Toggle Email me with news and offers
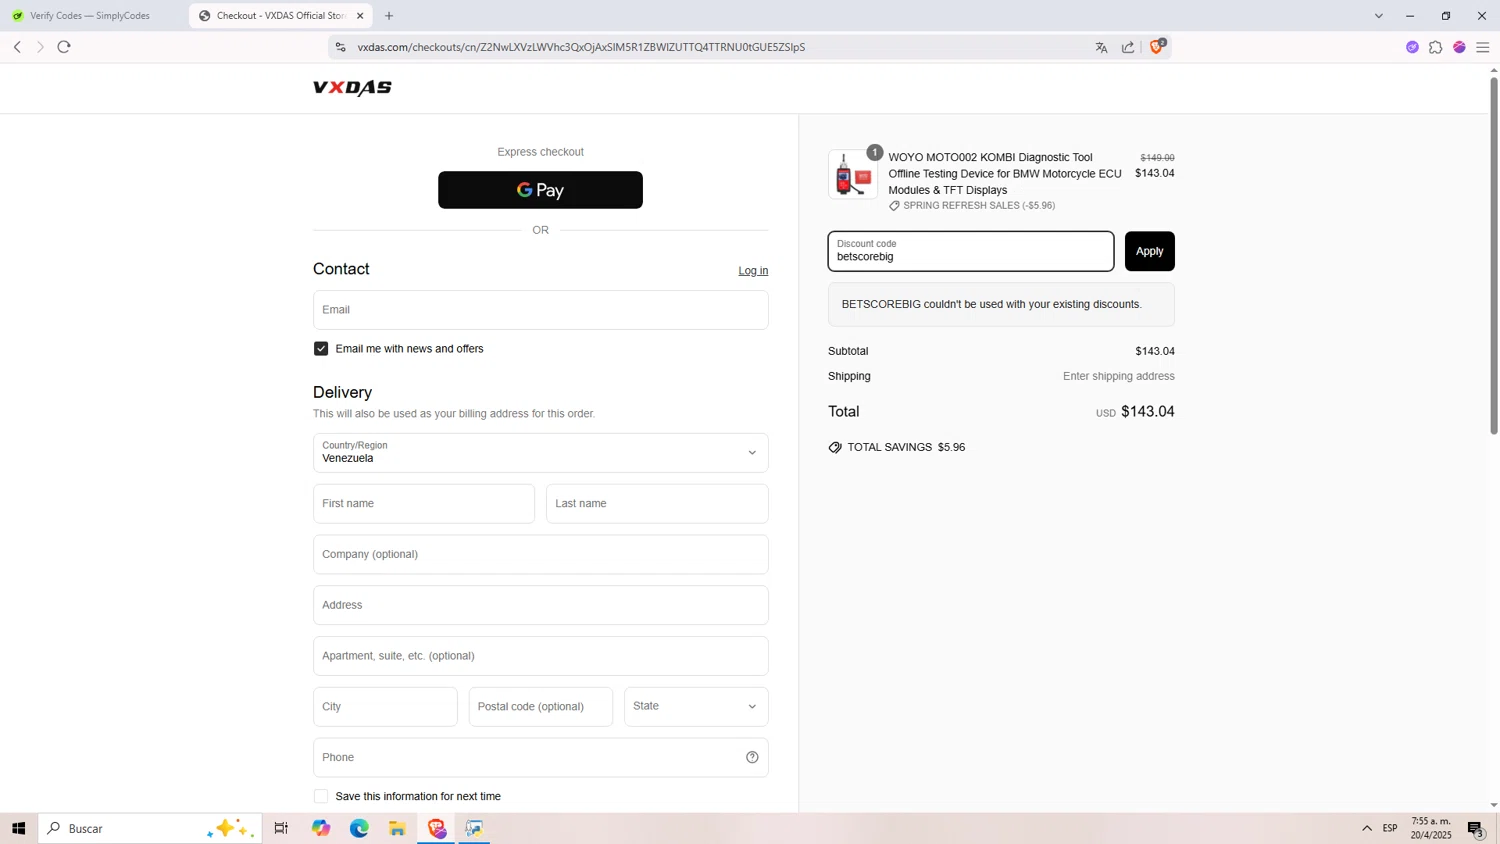The image size is (1500, 844). (x=321, y=349)
